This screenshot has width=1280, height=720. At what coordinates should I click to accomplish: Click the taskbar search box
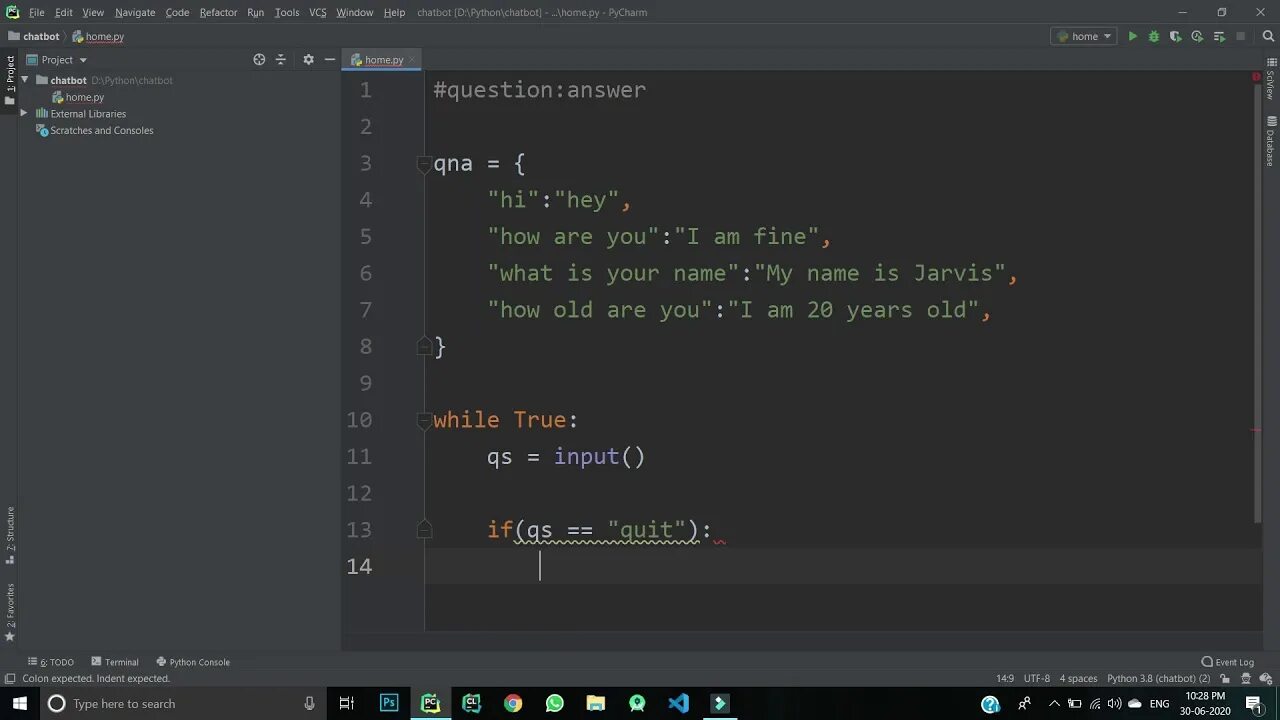point(182,703)
